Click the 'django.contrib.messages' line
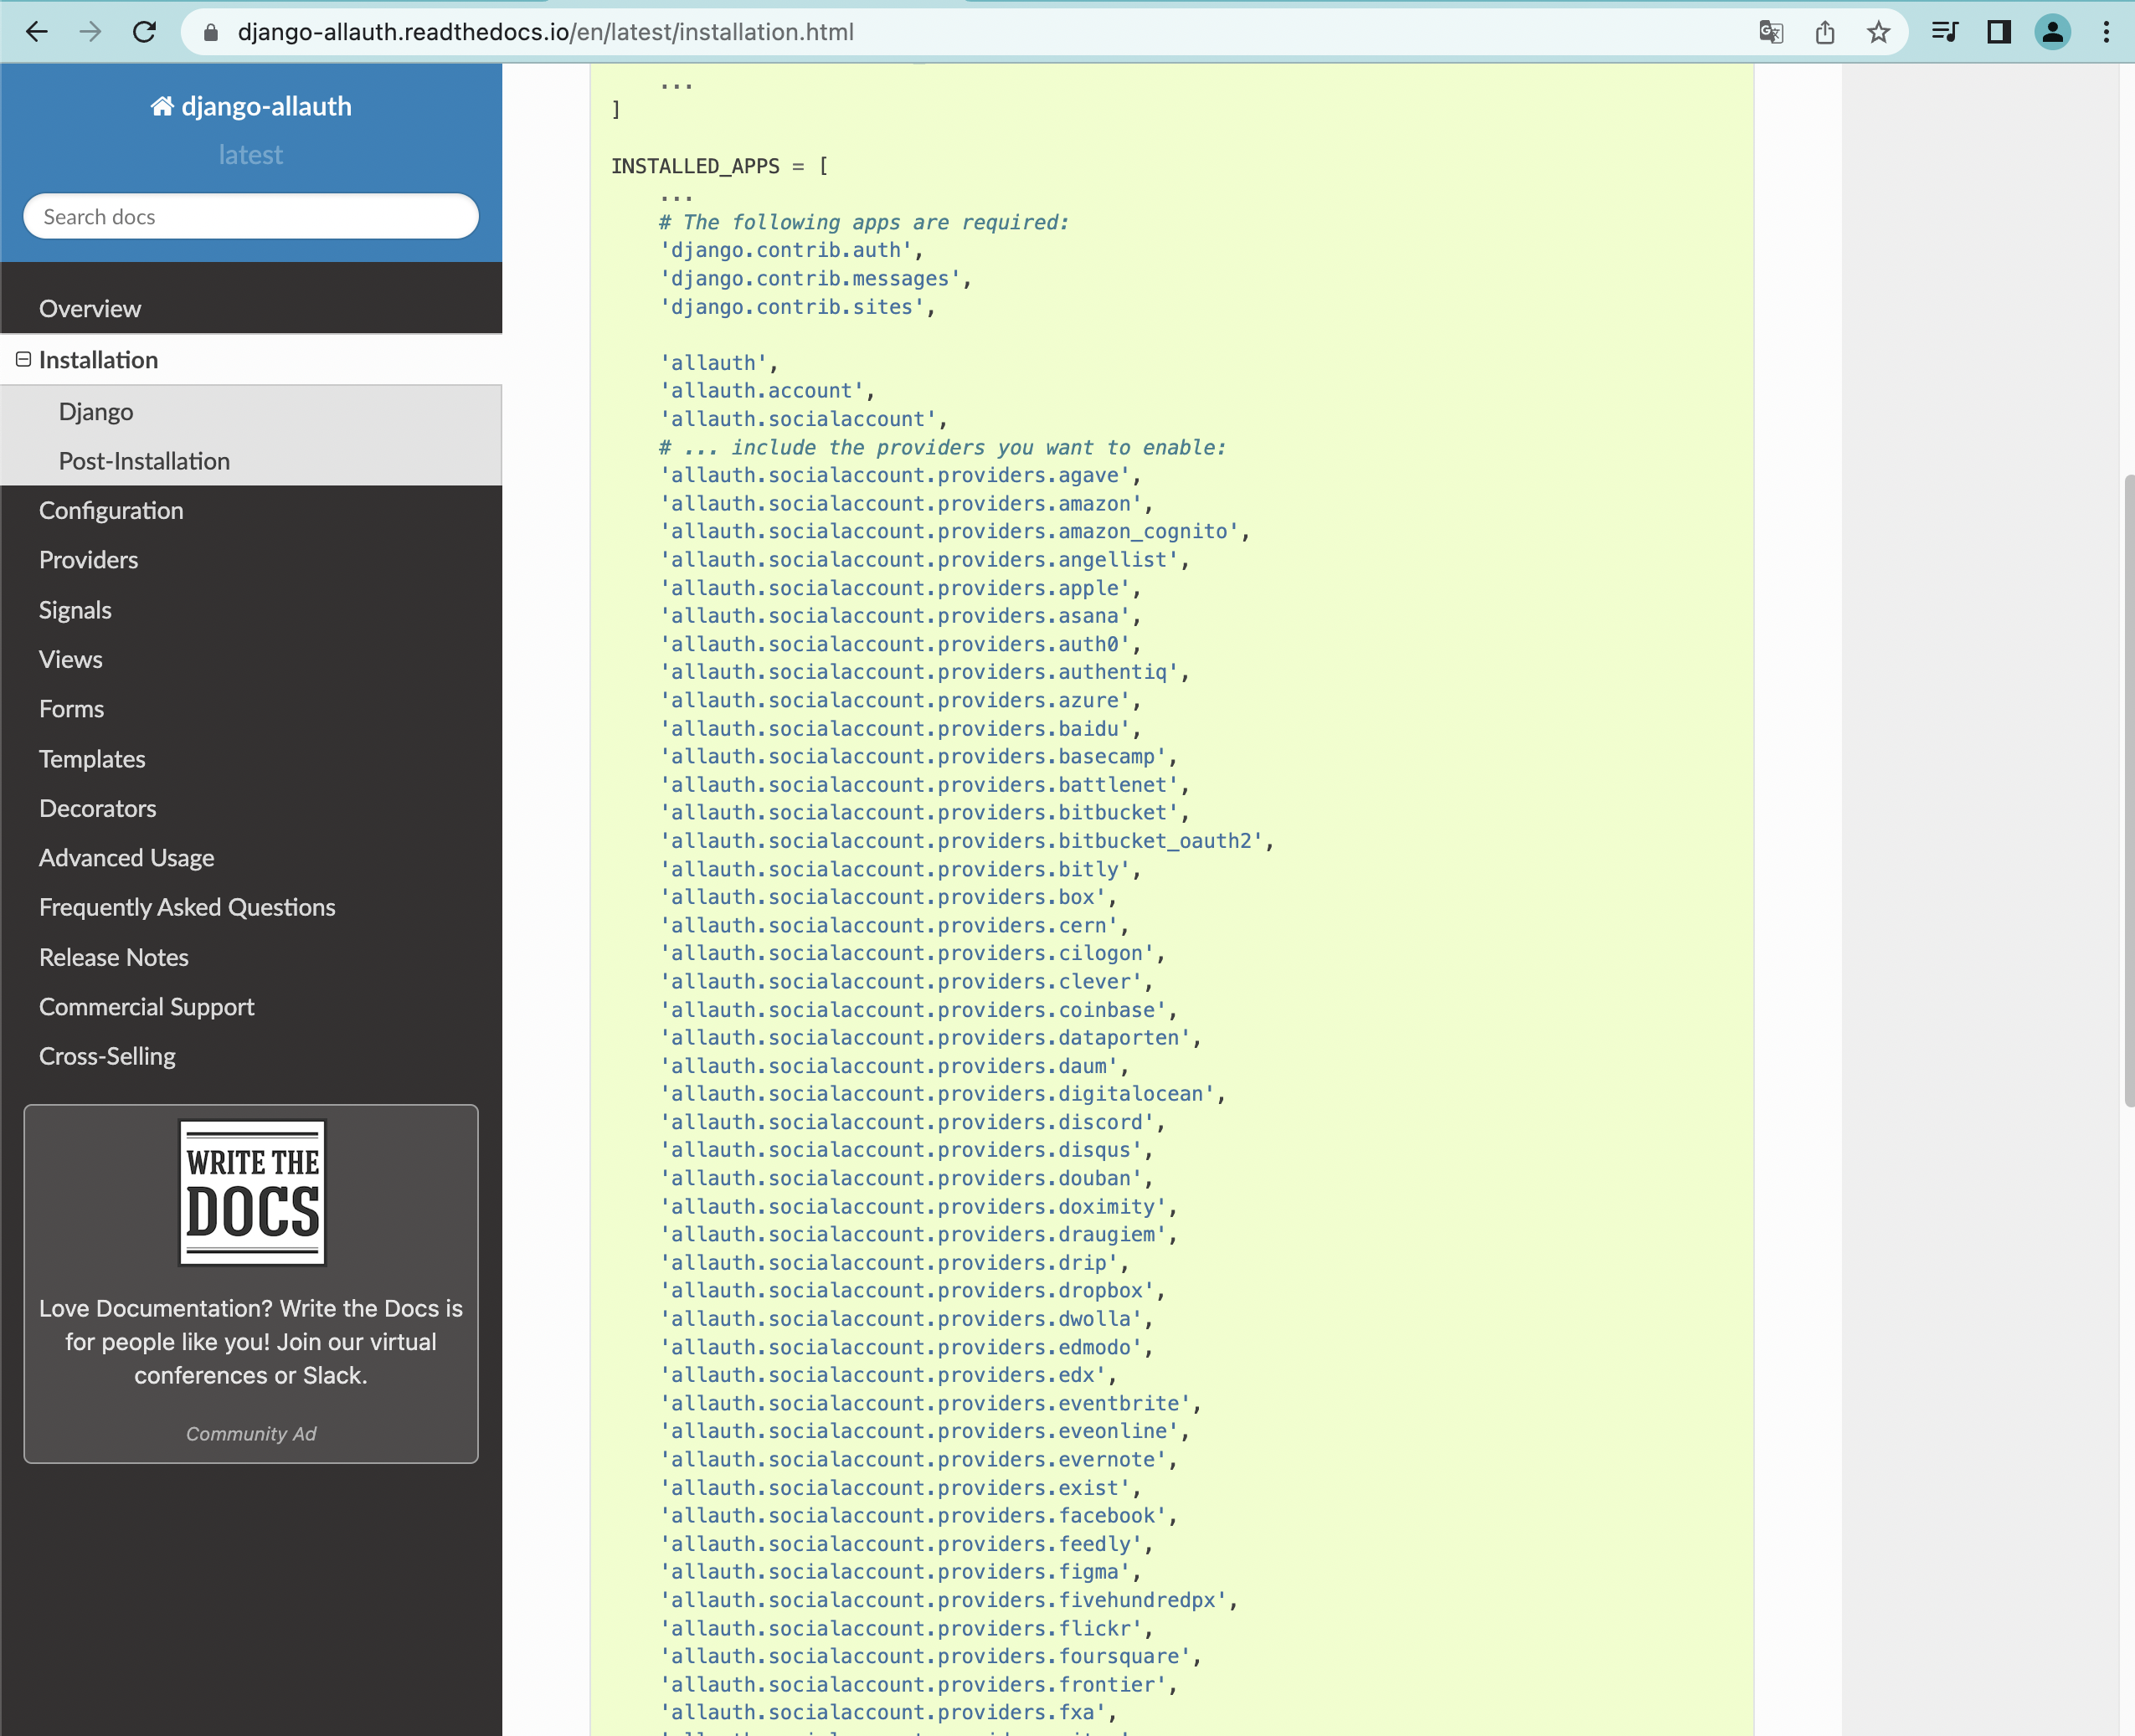The width and height of the screenshot is (2135, 1736). pos(816,279)
